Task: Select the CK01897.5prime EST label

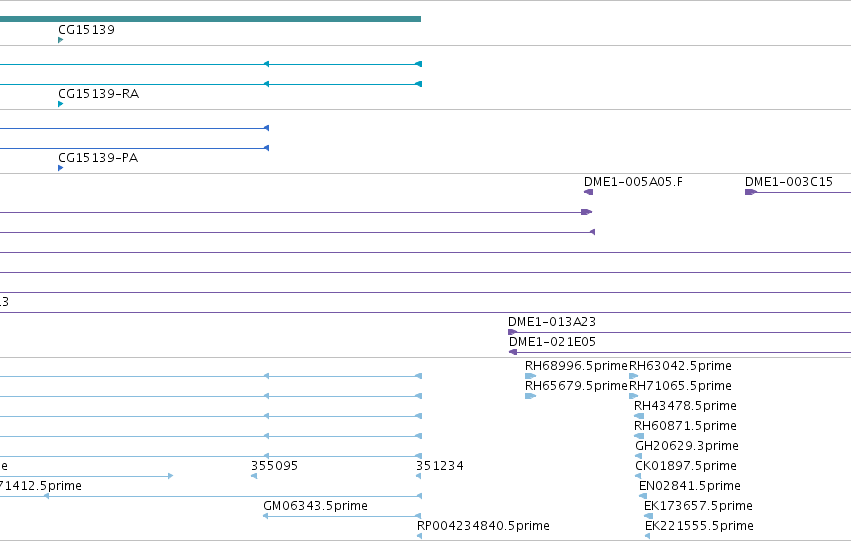Action: pos(686,466)
